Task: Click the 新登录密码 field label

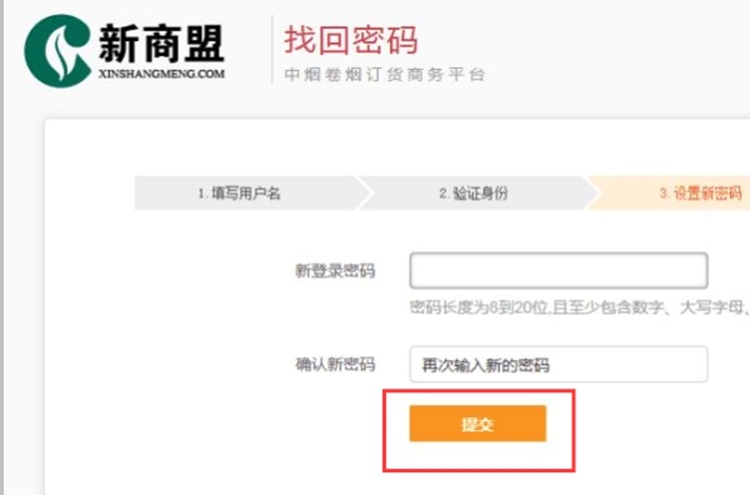Action: (335, 271)
